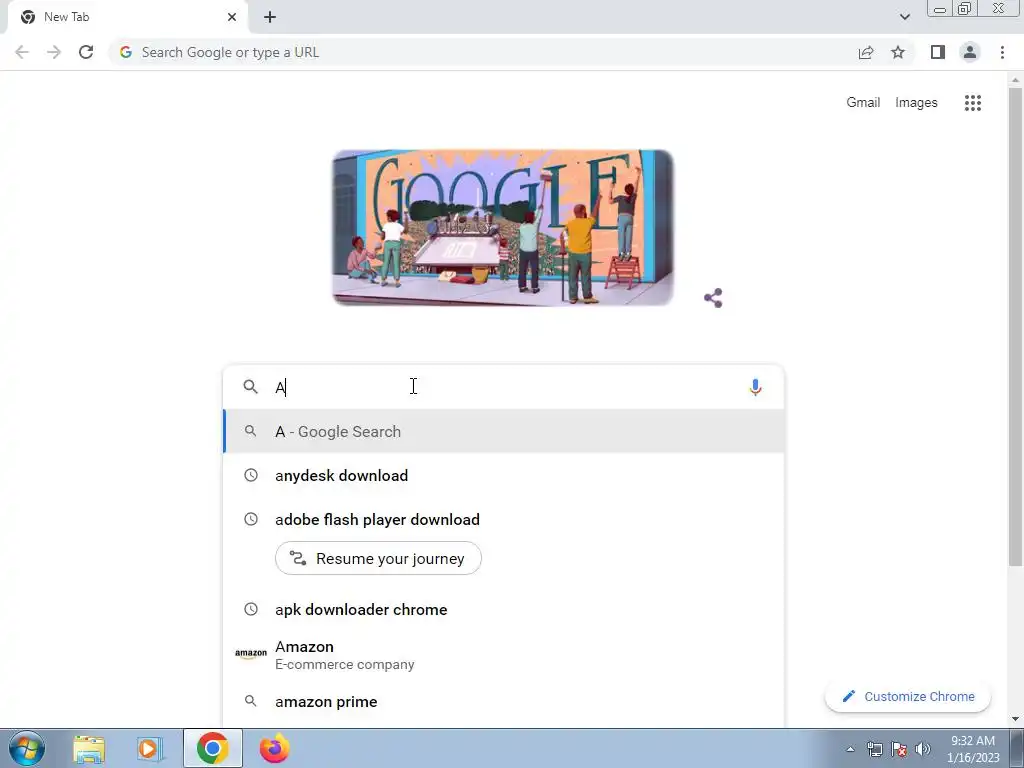Choose 'A - Google Search' suggestion
This screenshot has height=768, width=1024.
point(504,432)
